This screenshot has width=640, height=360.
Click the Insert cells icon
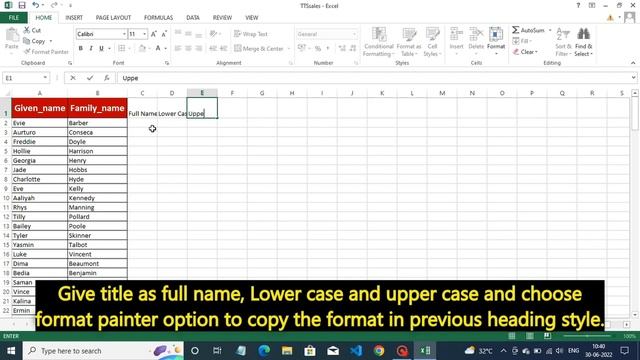point(456,42)
